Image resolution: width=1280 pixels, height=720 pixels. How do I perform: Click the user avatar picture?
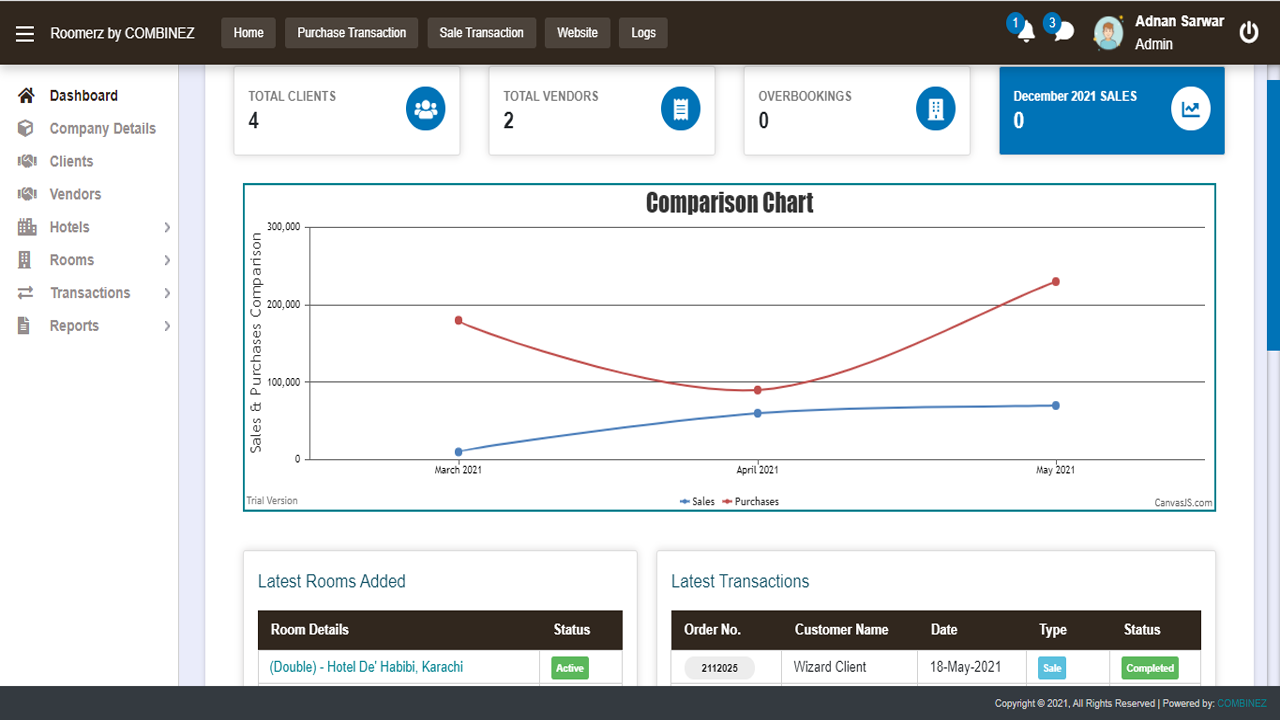pos(1108,33)
